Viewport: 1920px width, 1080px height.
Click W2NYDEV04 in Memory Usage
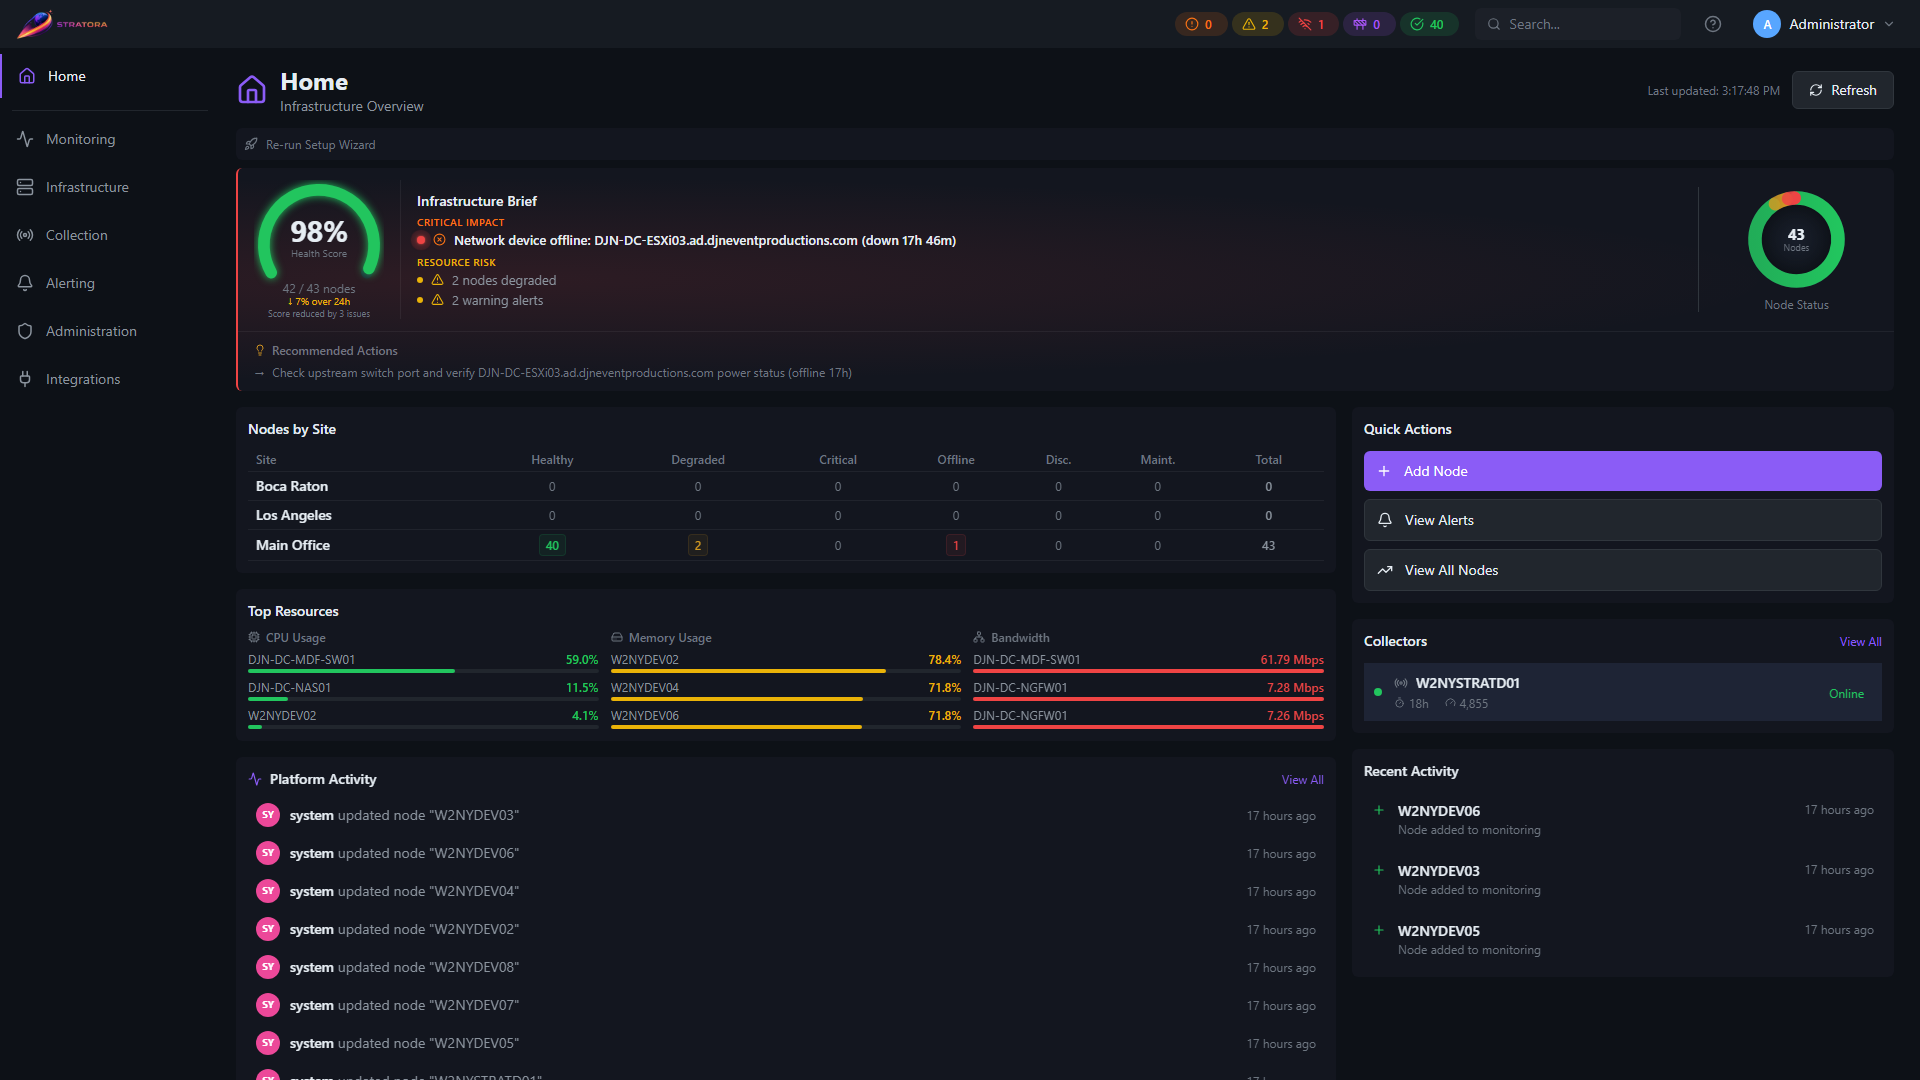pos(645,688)
